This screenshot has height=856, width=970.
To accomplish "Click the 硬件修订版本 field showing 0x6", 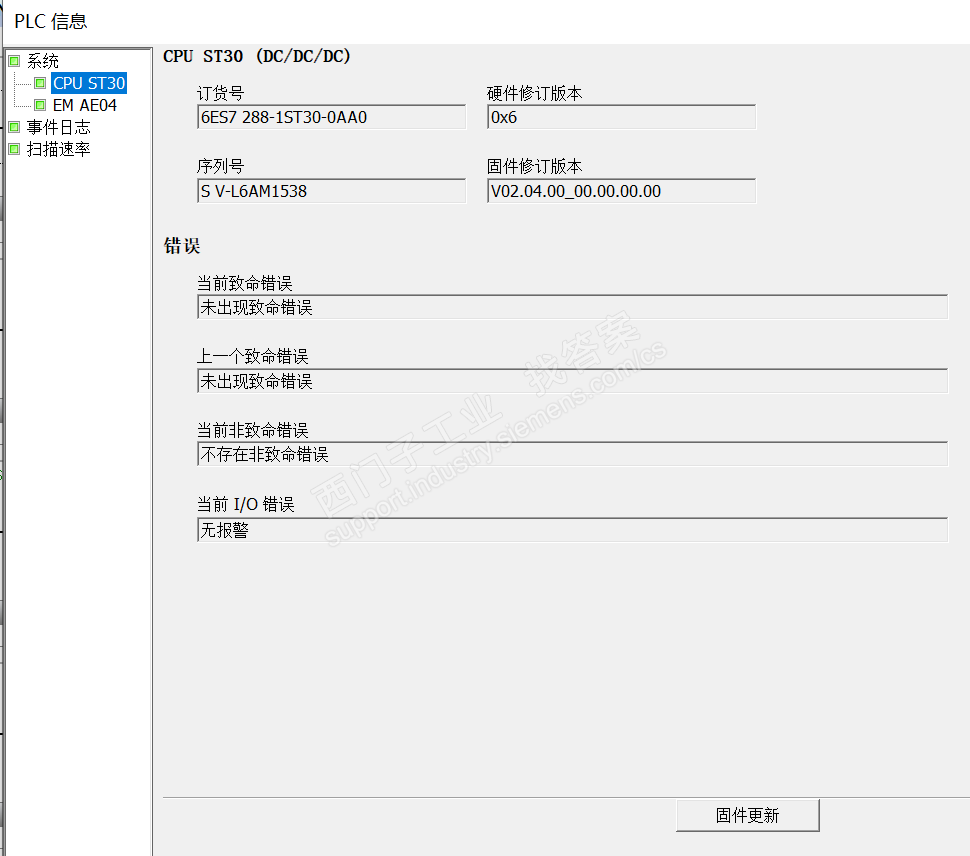I will point(622,117).
